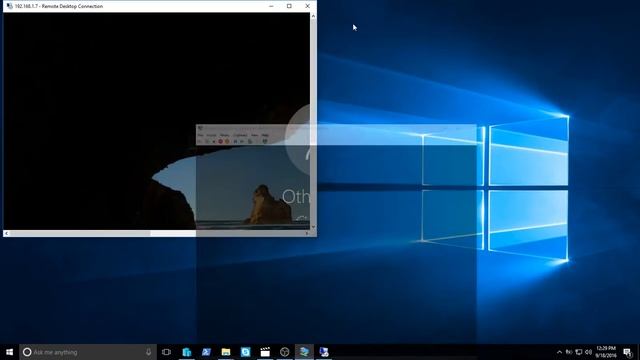The image size is (640, 360).
Task: Open the Action Center notifications icon
Action: click(627, 352)
